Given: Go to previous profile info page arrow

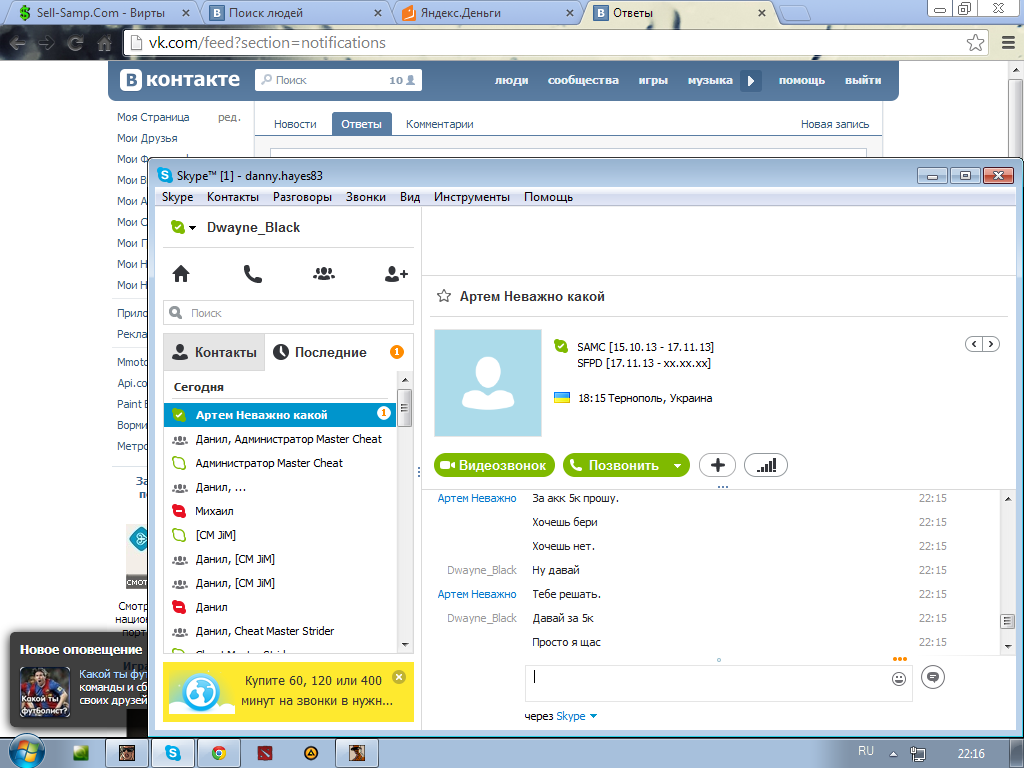Looking at the screenshot, I should [x=974, y=344].
